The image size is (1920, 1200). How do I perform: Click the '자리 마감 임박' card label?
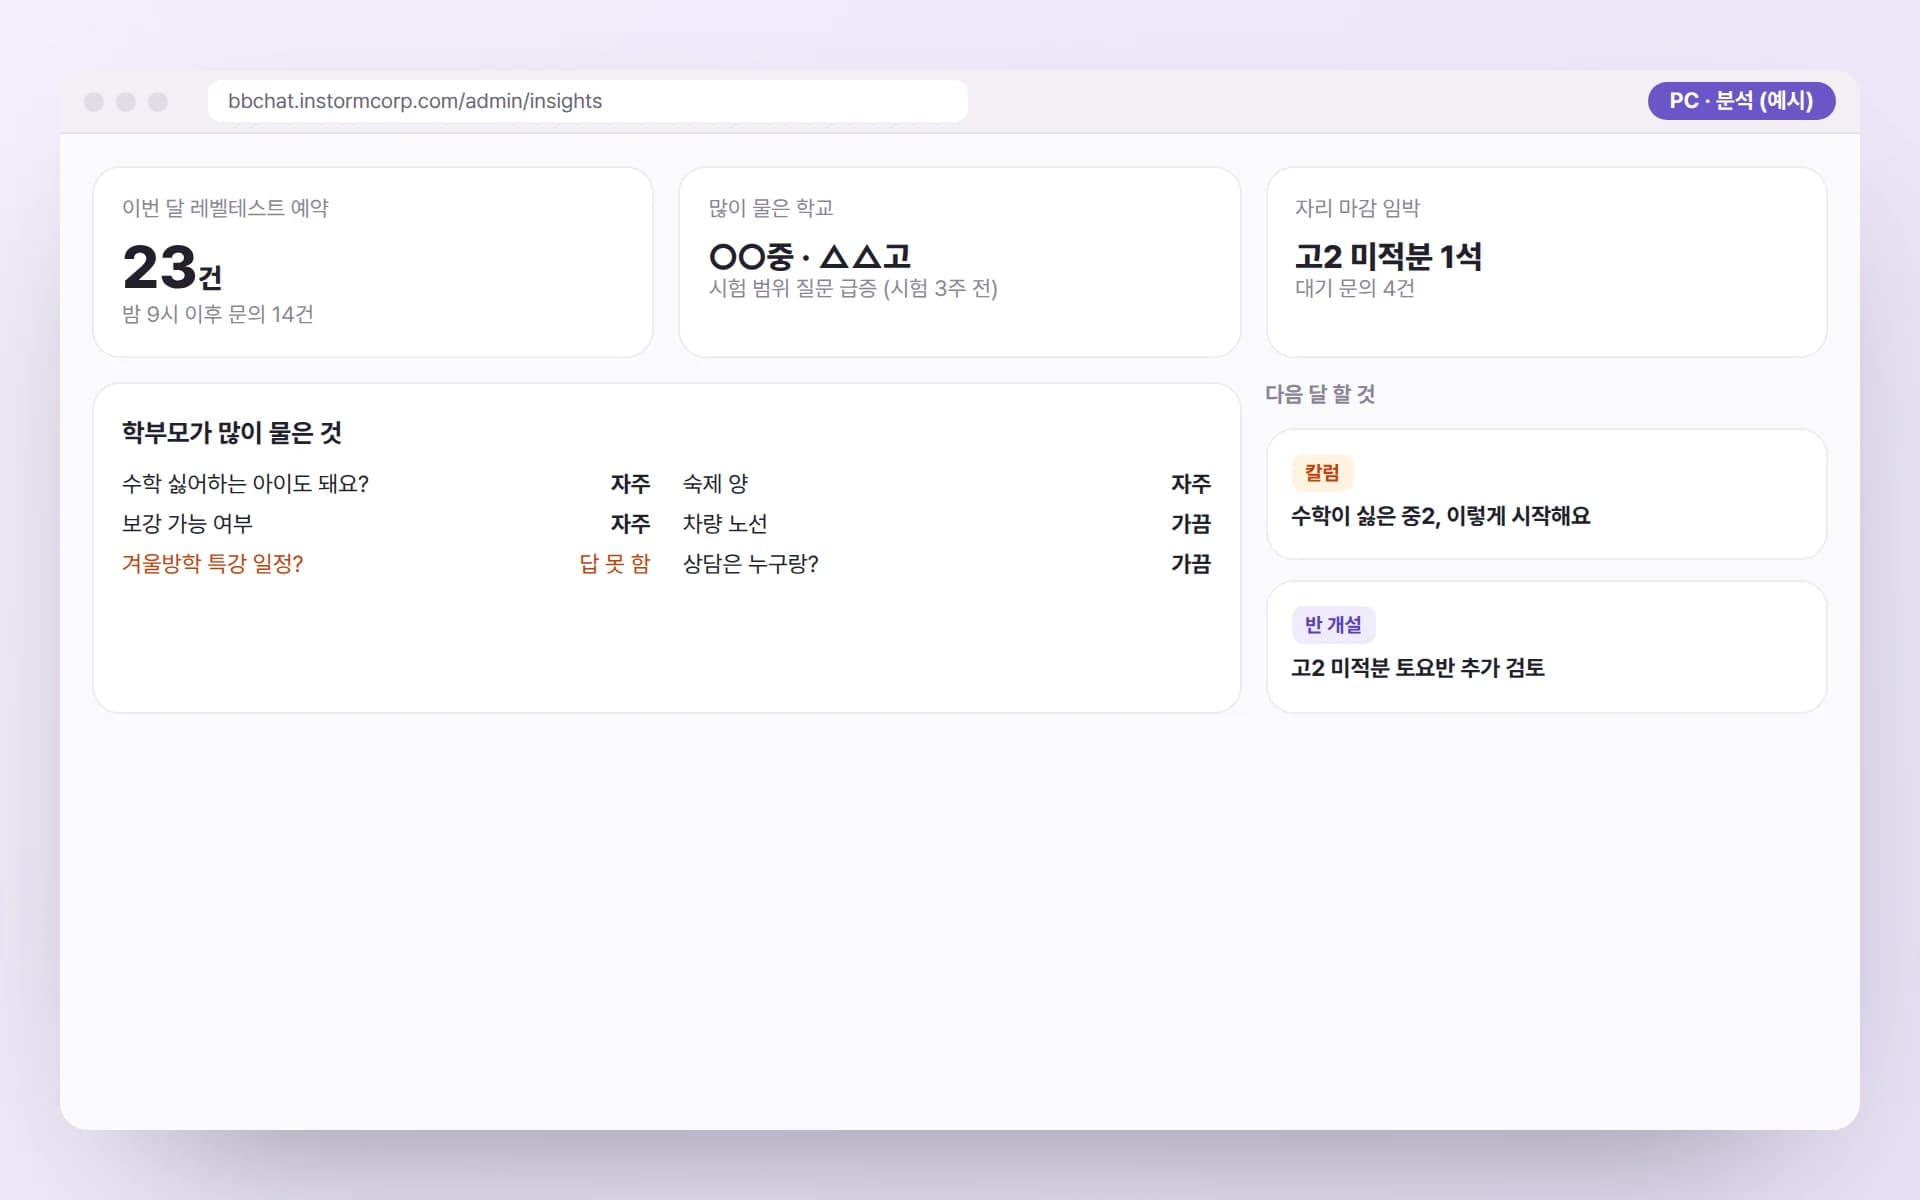pos(1357,208)
